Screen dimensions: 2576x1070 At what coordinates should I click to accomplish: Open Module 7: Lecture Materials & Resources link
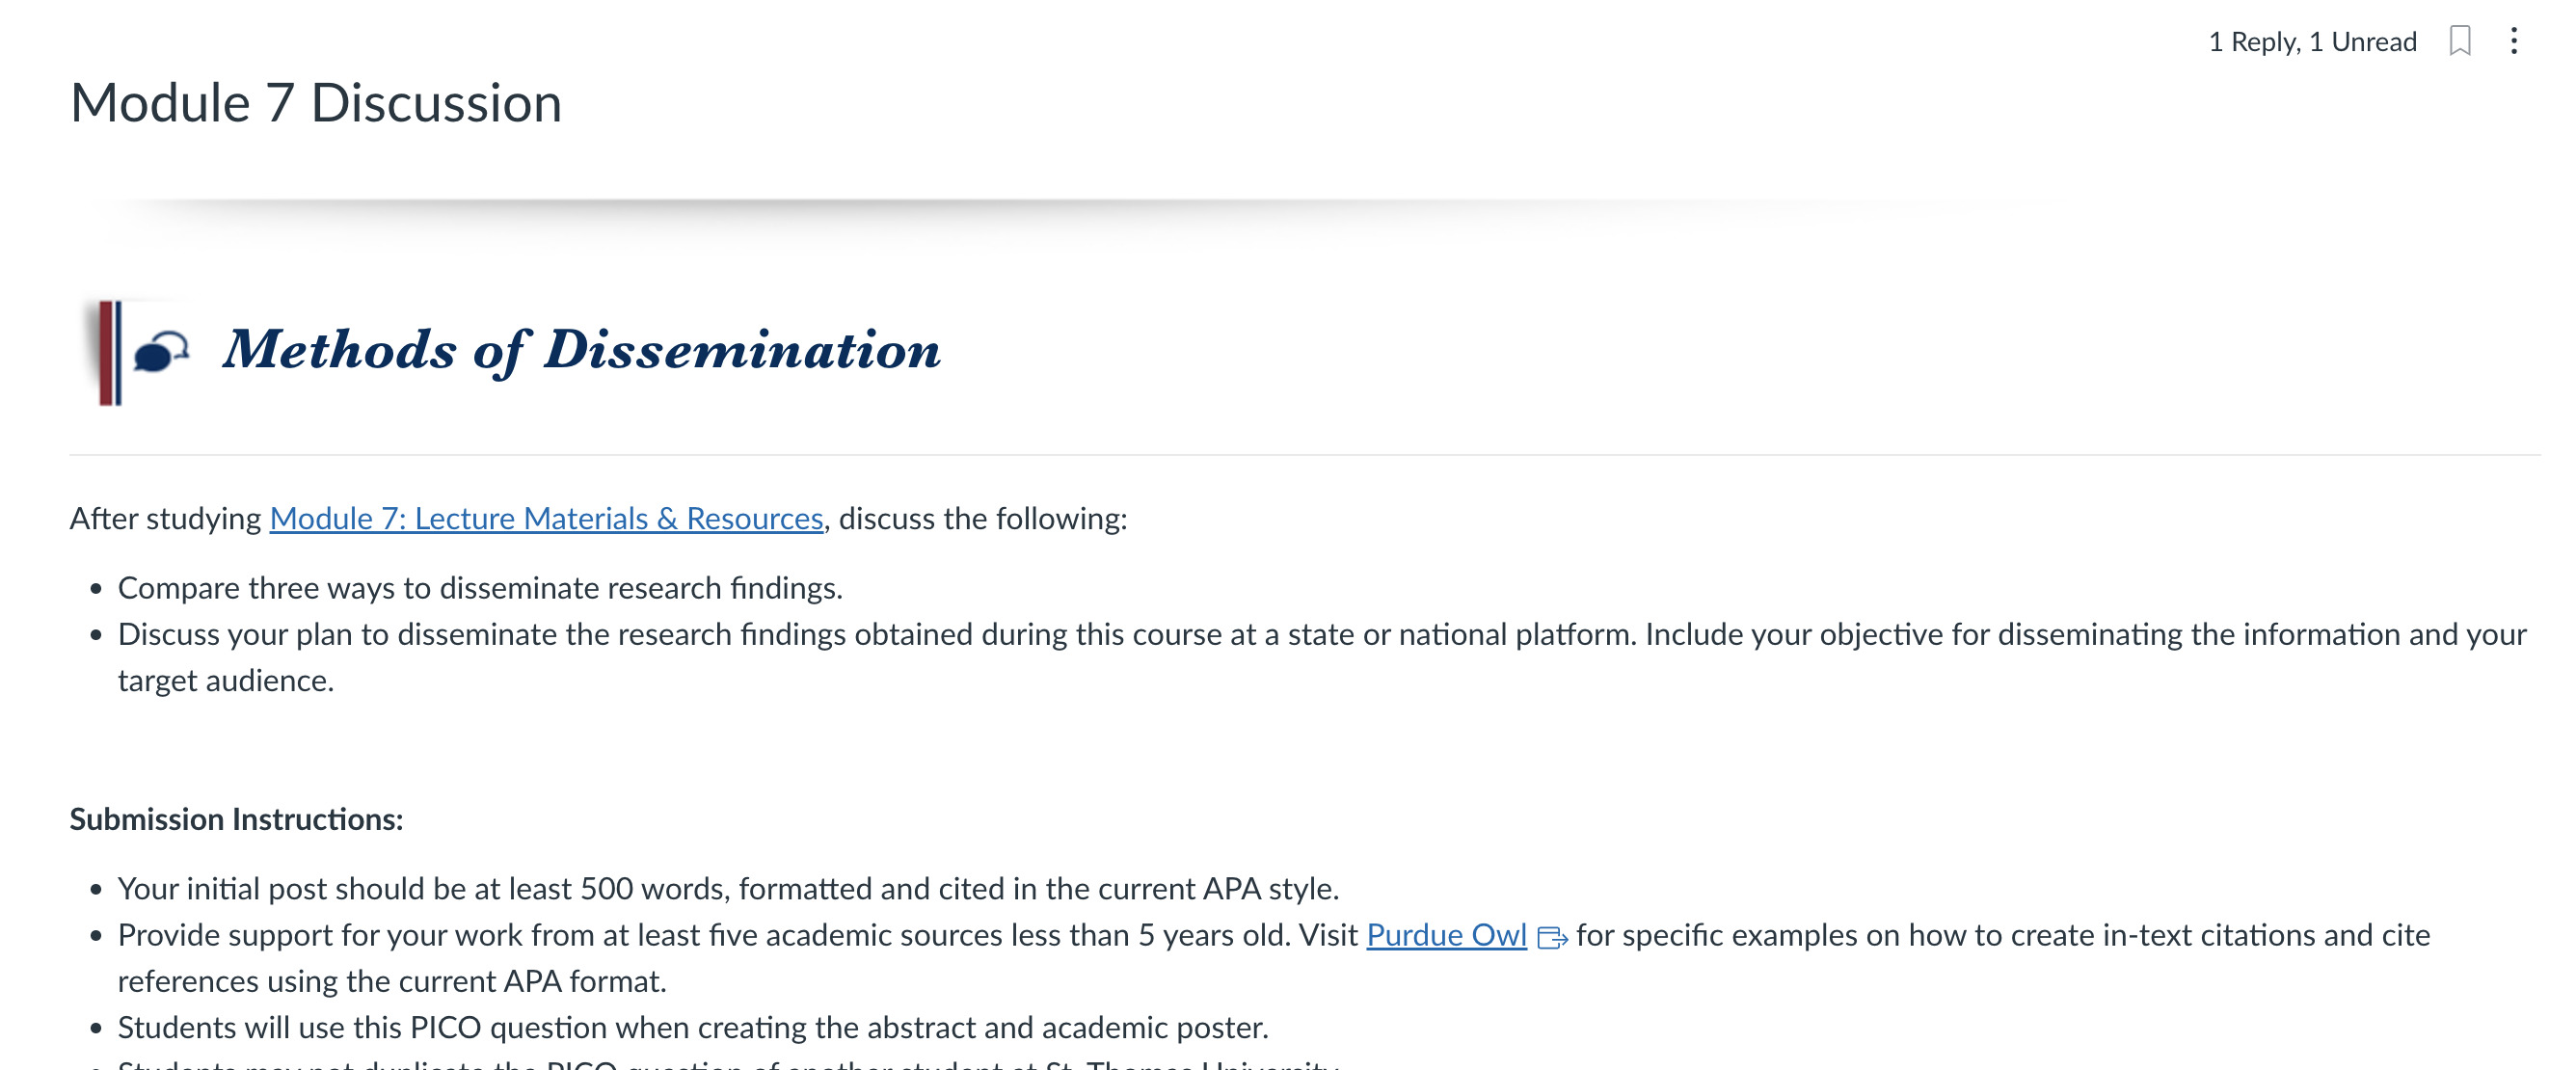(x=546, y=518)
